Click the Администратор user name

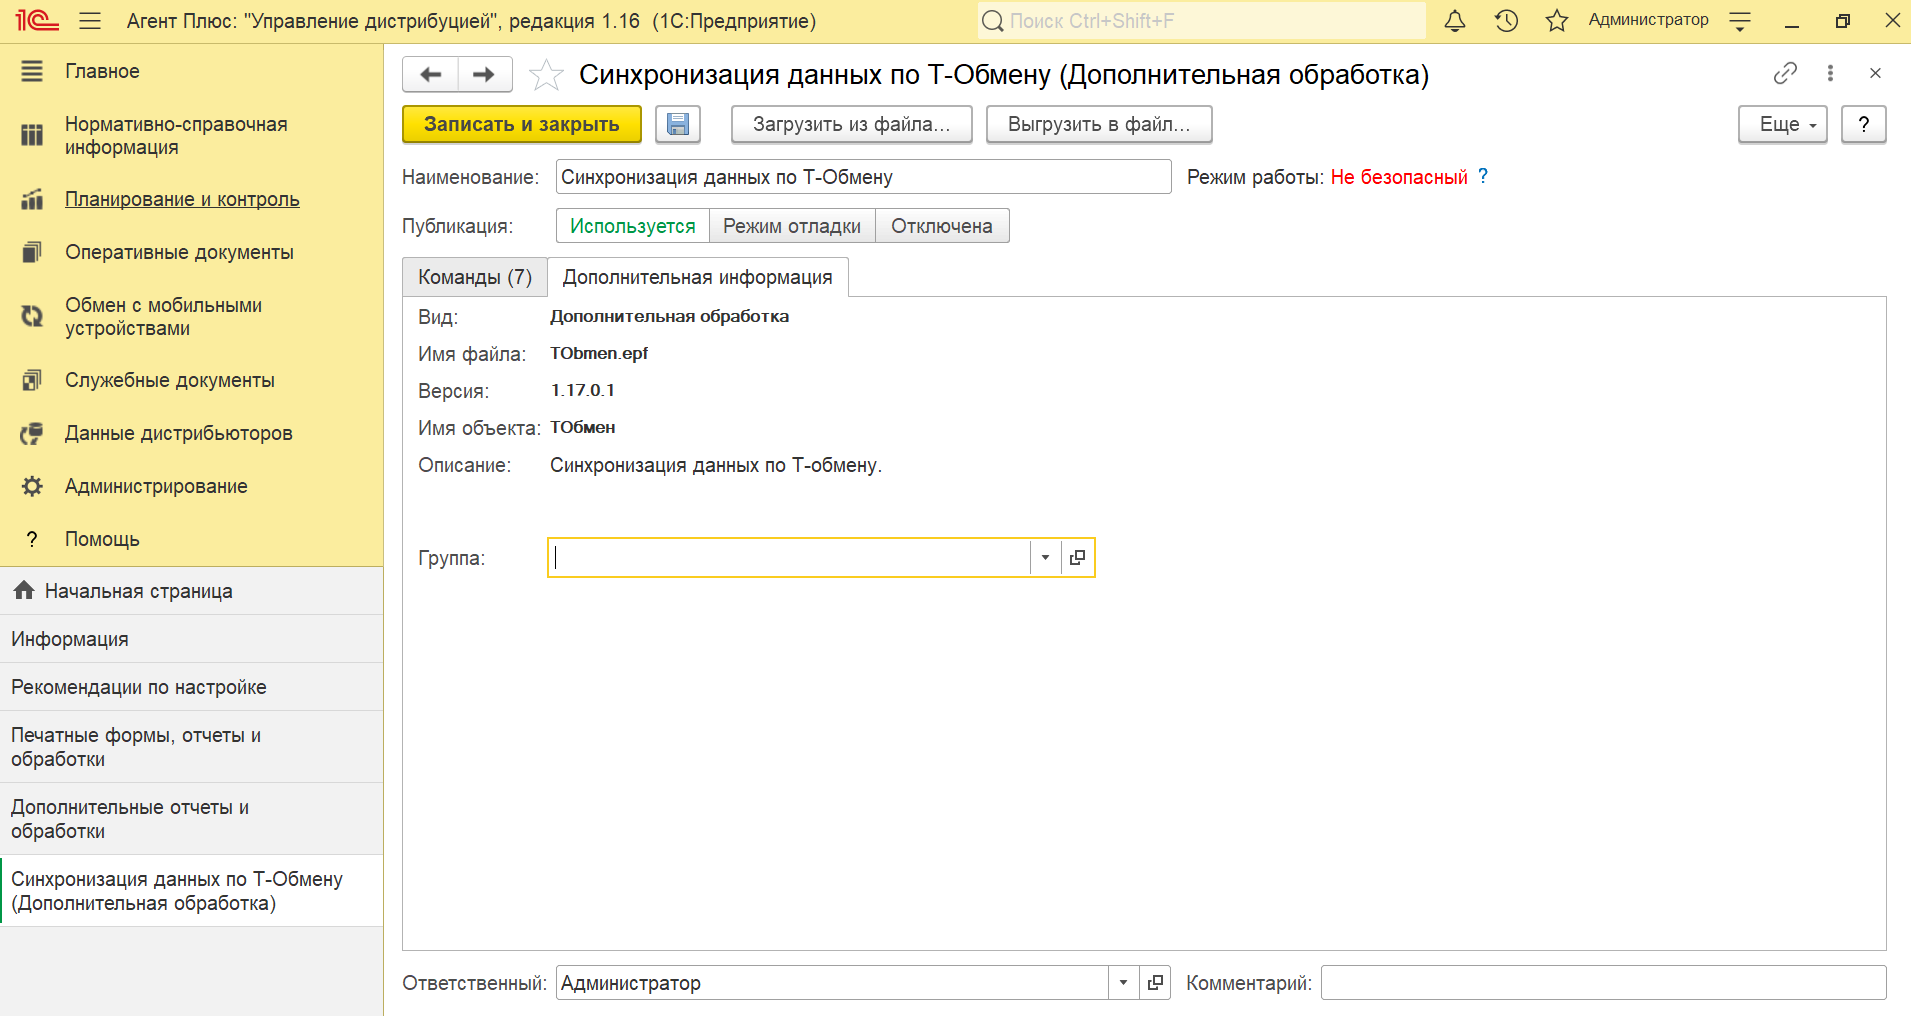[1648, 20]
